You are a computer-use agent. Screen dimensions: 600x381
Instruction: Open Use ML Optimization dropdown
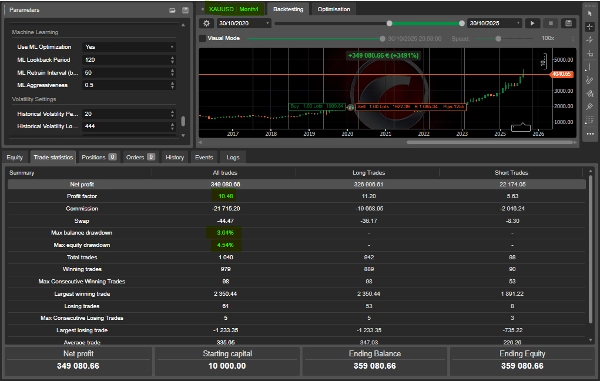pyautogui.click(x=129, y=47)
